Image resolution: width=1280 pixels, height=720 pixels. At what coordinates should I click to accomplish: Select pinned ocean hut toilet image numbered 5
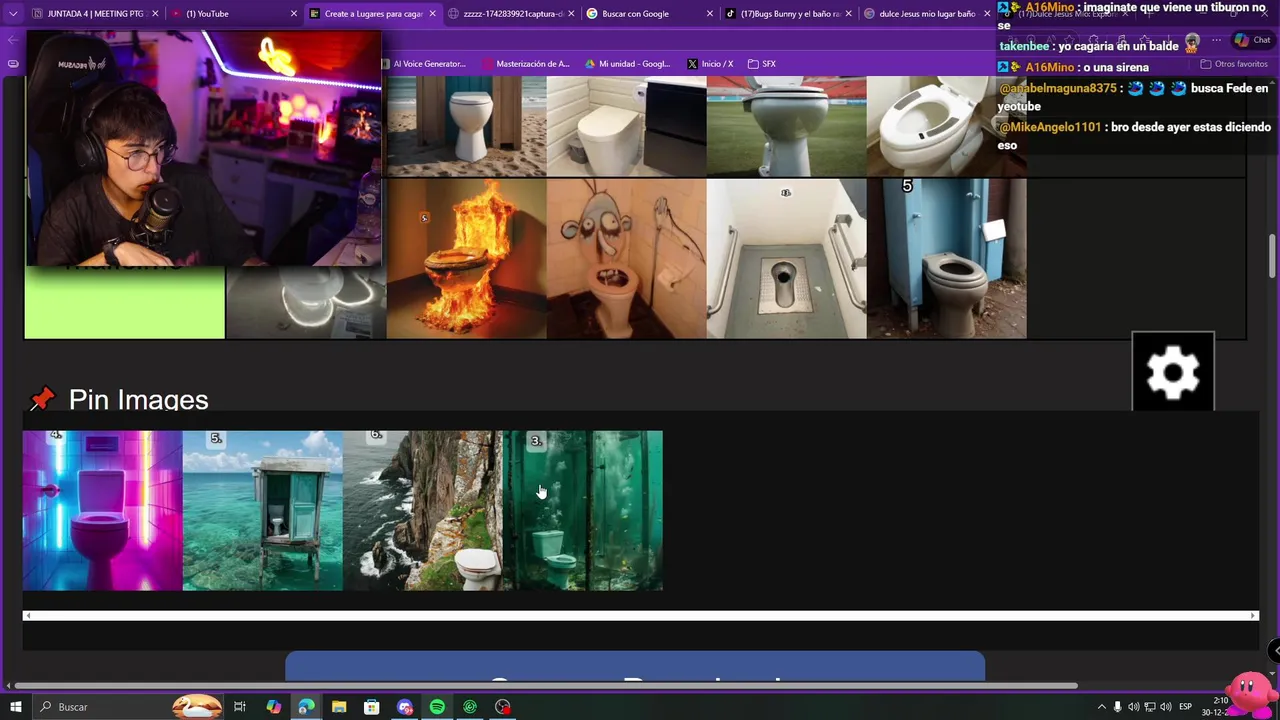pyautogui.click(x=262, y=510)
